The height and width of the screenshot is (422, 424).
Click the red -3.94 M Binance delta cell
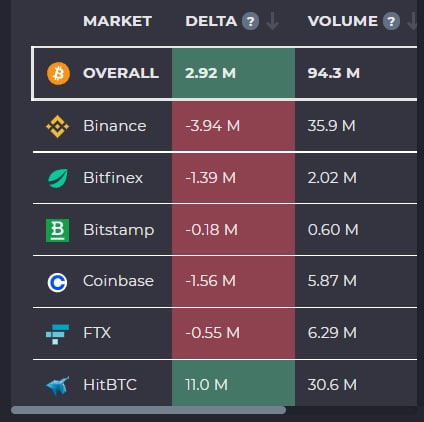tap(233, 126)
